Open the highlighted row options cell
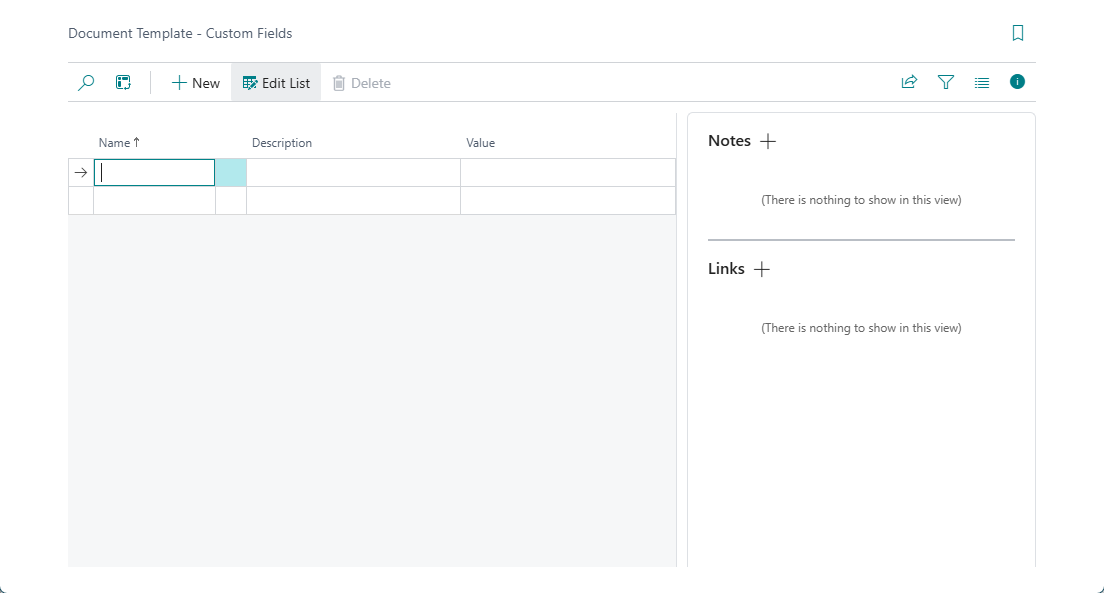 [230, 173]
